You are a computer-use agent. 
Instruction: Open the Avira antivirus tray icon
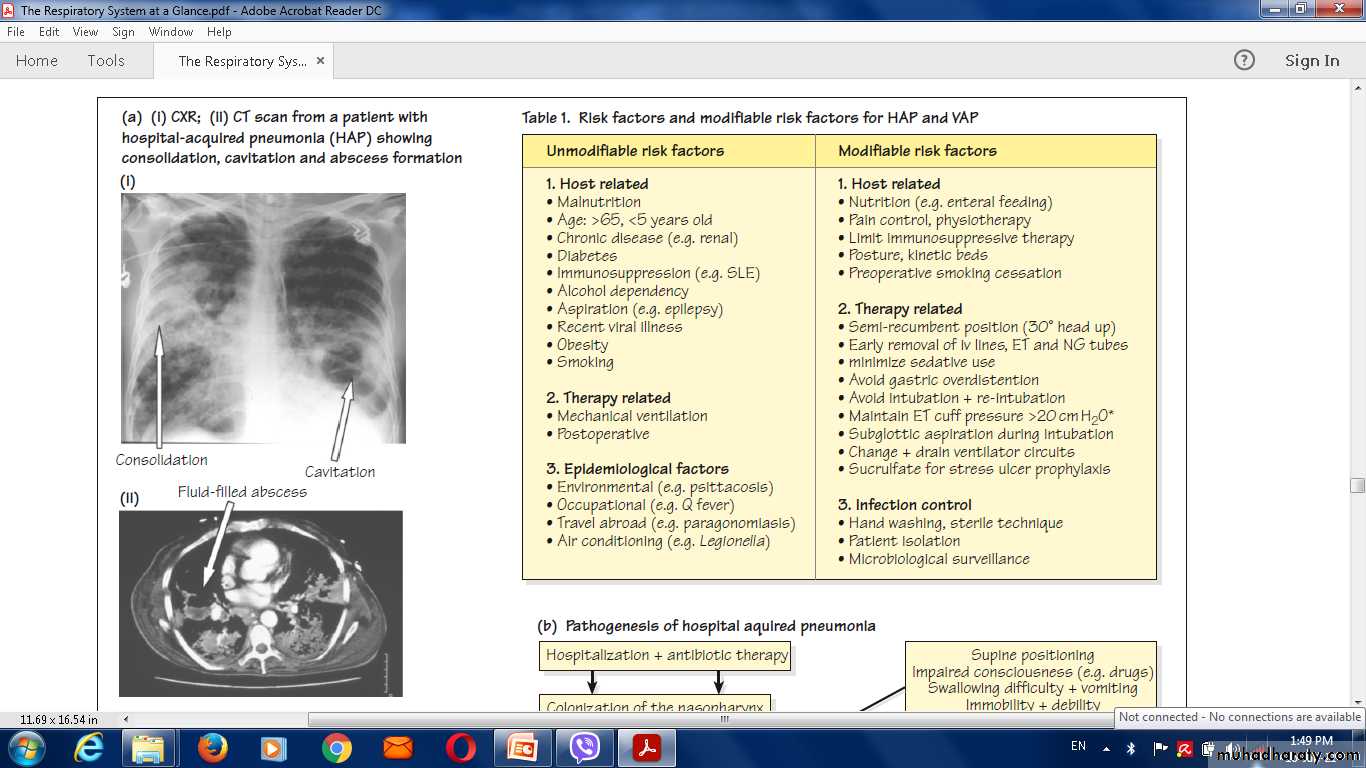(1184, 748)
